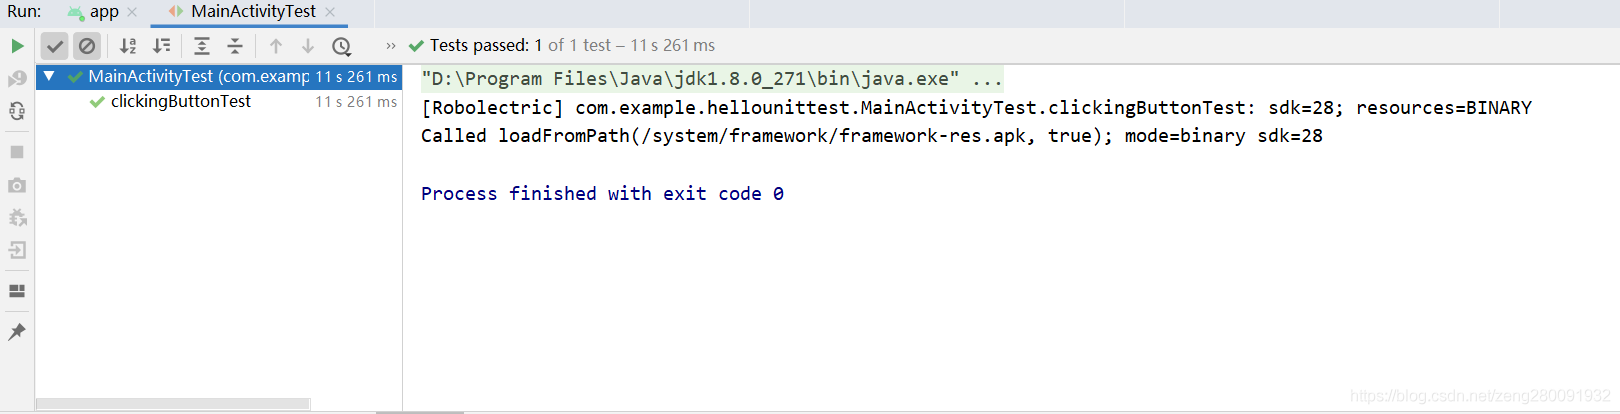1620x414 pixels.
Task: Close the MainActivityTest tab
Action: click(330, 12)
